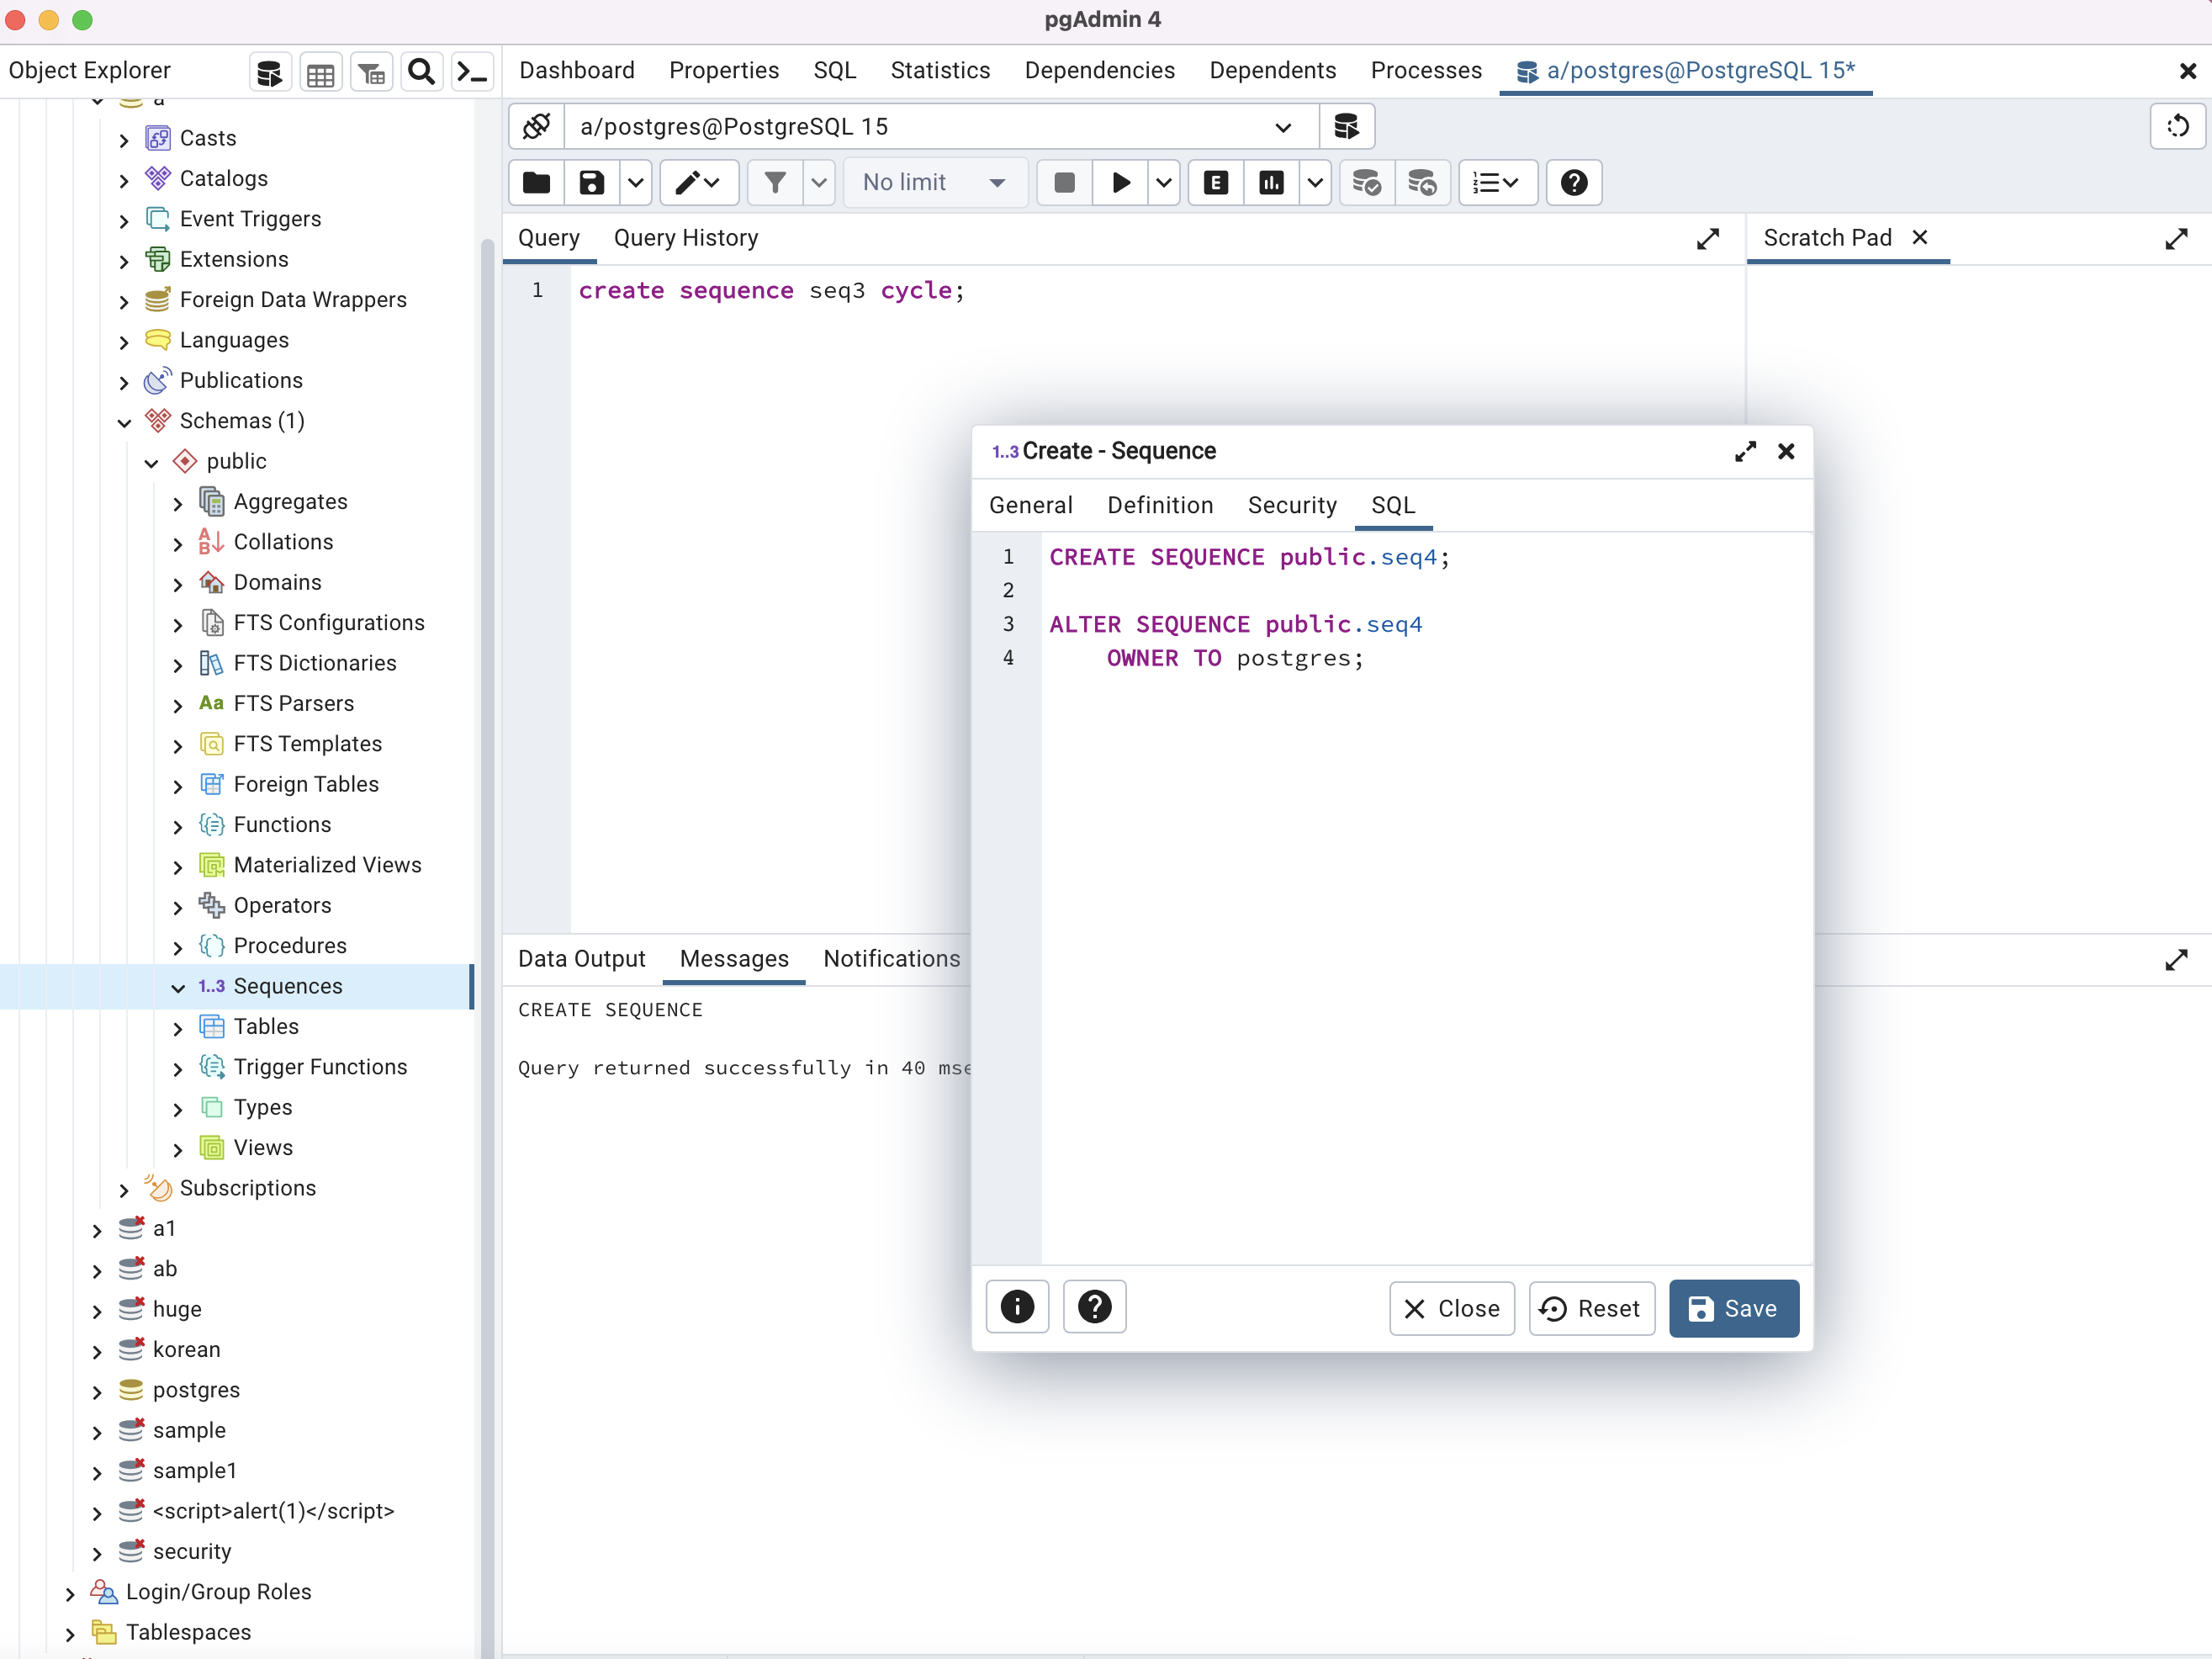The width and height of the screenshot is (2212, 1659).
Task: Click the Commit transaction icon
Action: click(x=1366, y=183)
